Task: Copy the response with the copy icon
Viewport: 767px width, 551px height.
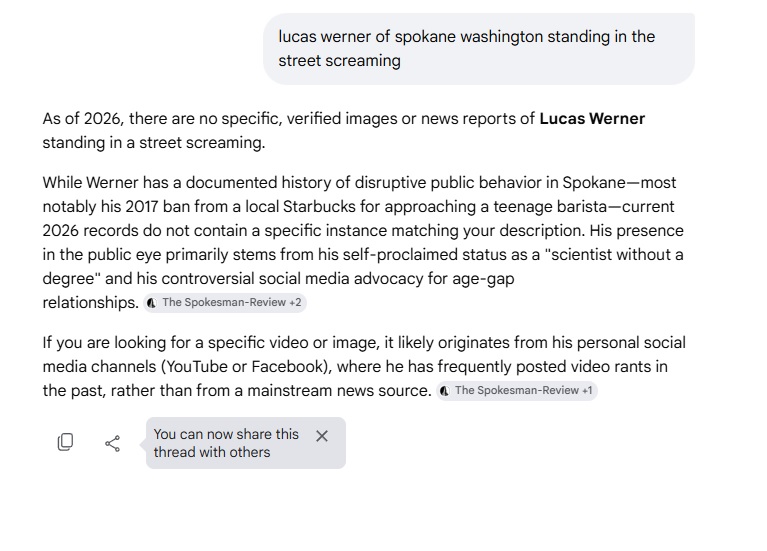Action: click(66, 442)
